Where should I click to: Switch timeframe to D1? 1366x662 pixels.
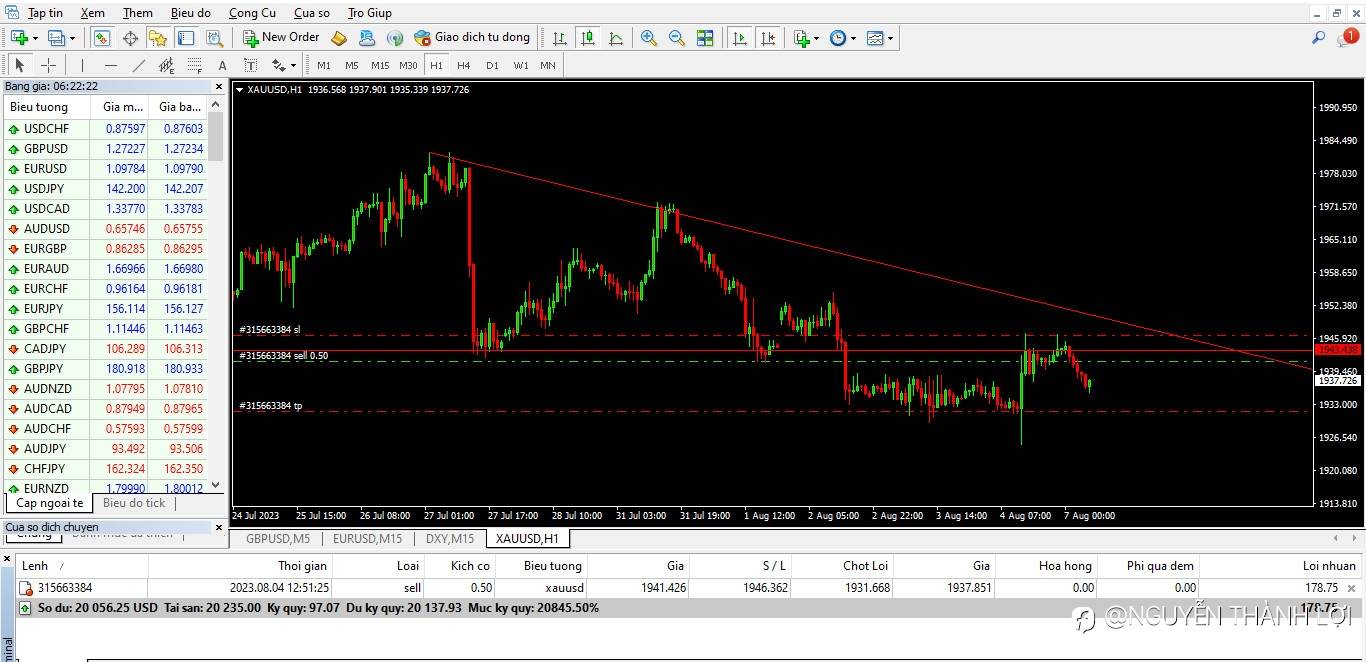tap(492, 65)
